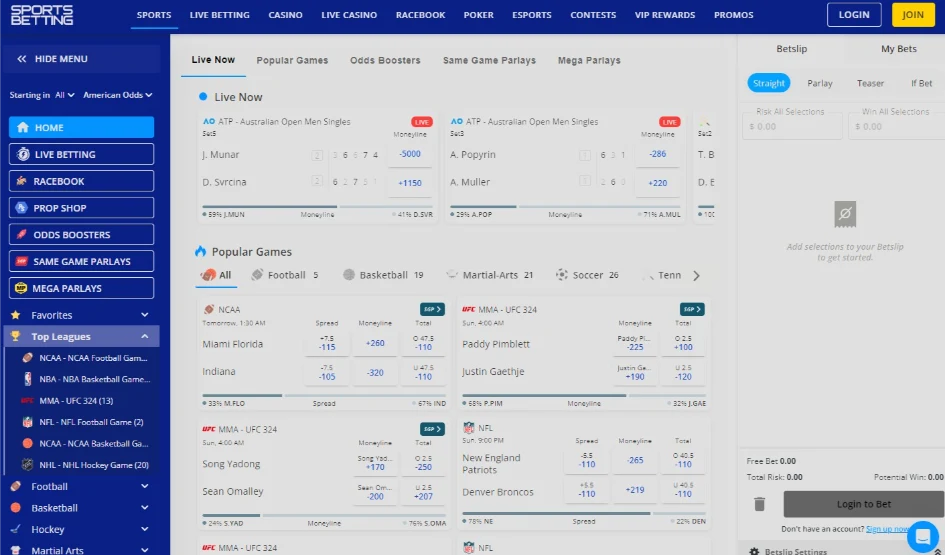
Task: Click the Favorites star icon
Action: [x=16, y=315]
